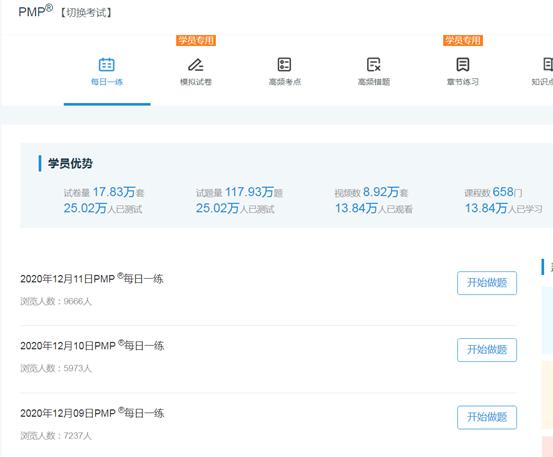
Task: Click the 13.84万人已观看 text
Action: click(374, 208)
